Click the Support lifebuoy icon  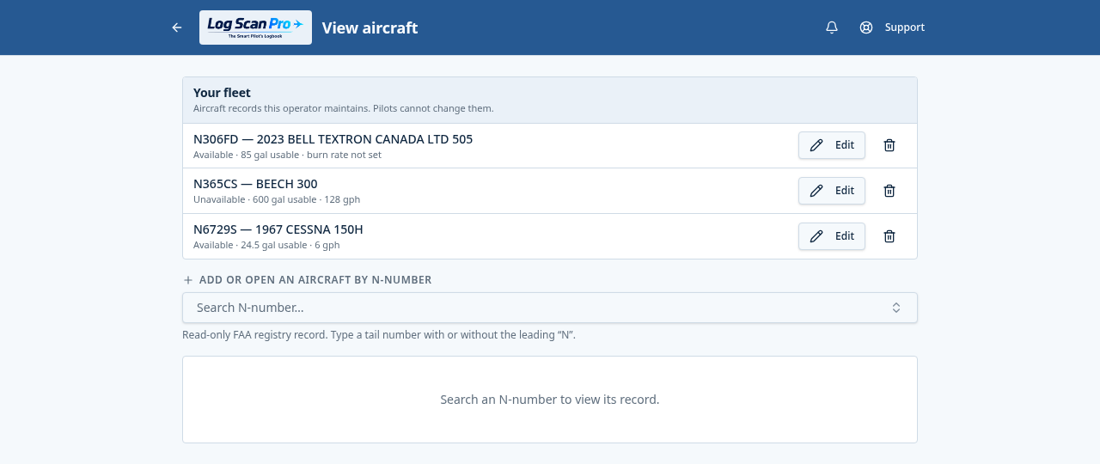pyautogui.click(x=866, y=27)
